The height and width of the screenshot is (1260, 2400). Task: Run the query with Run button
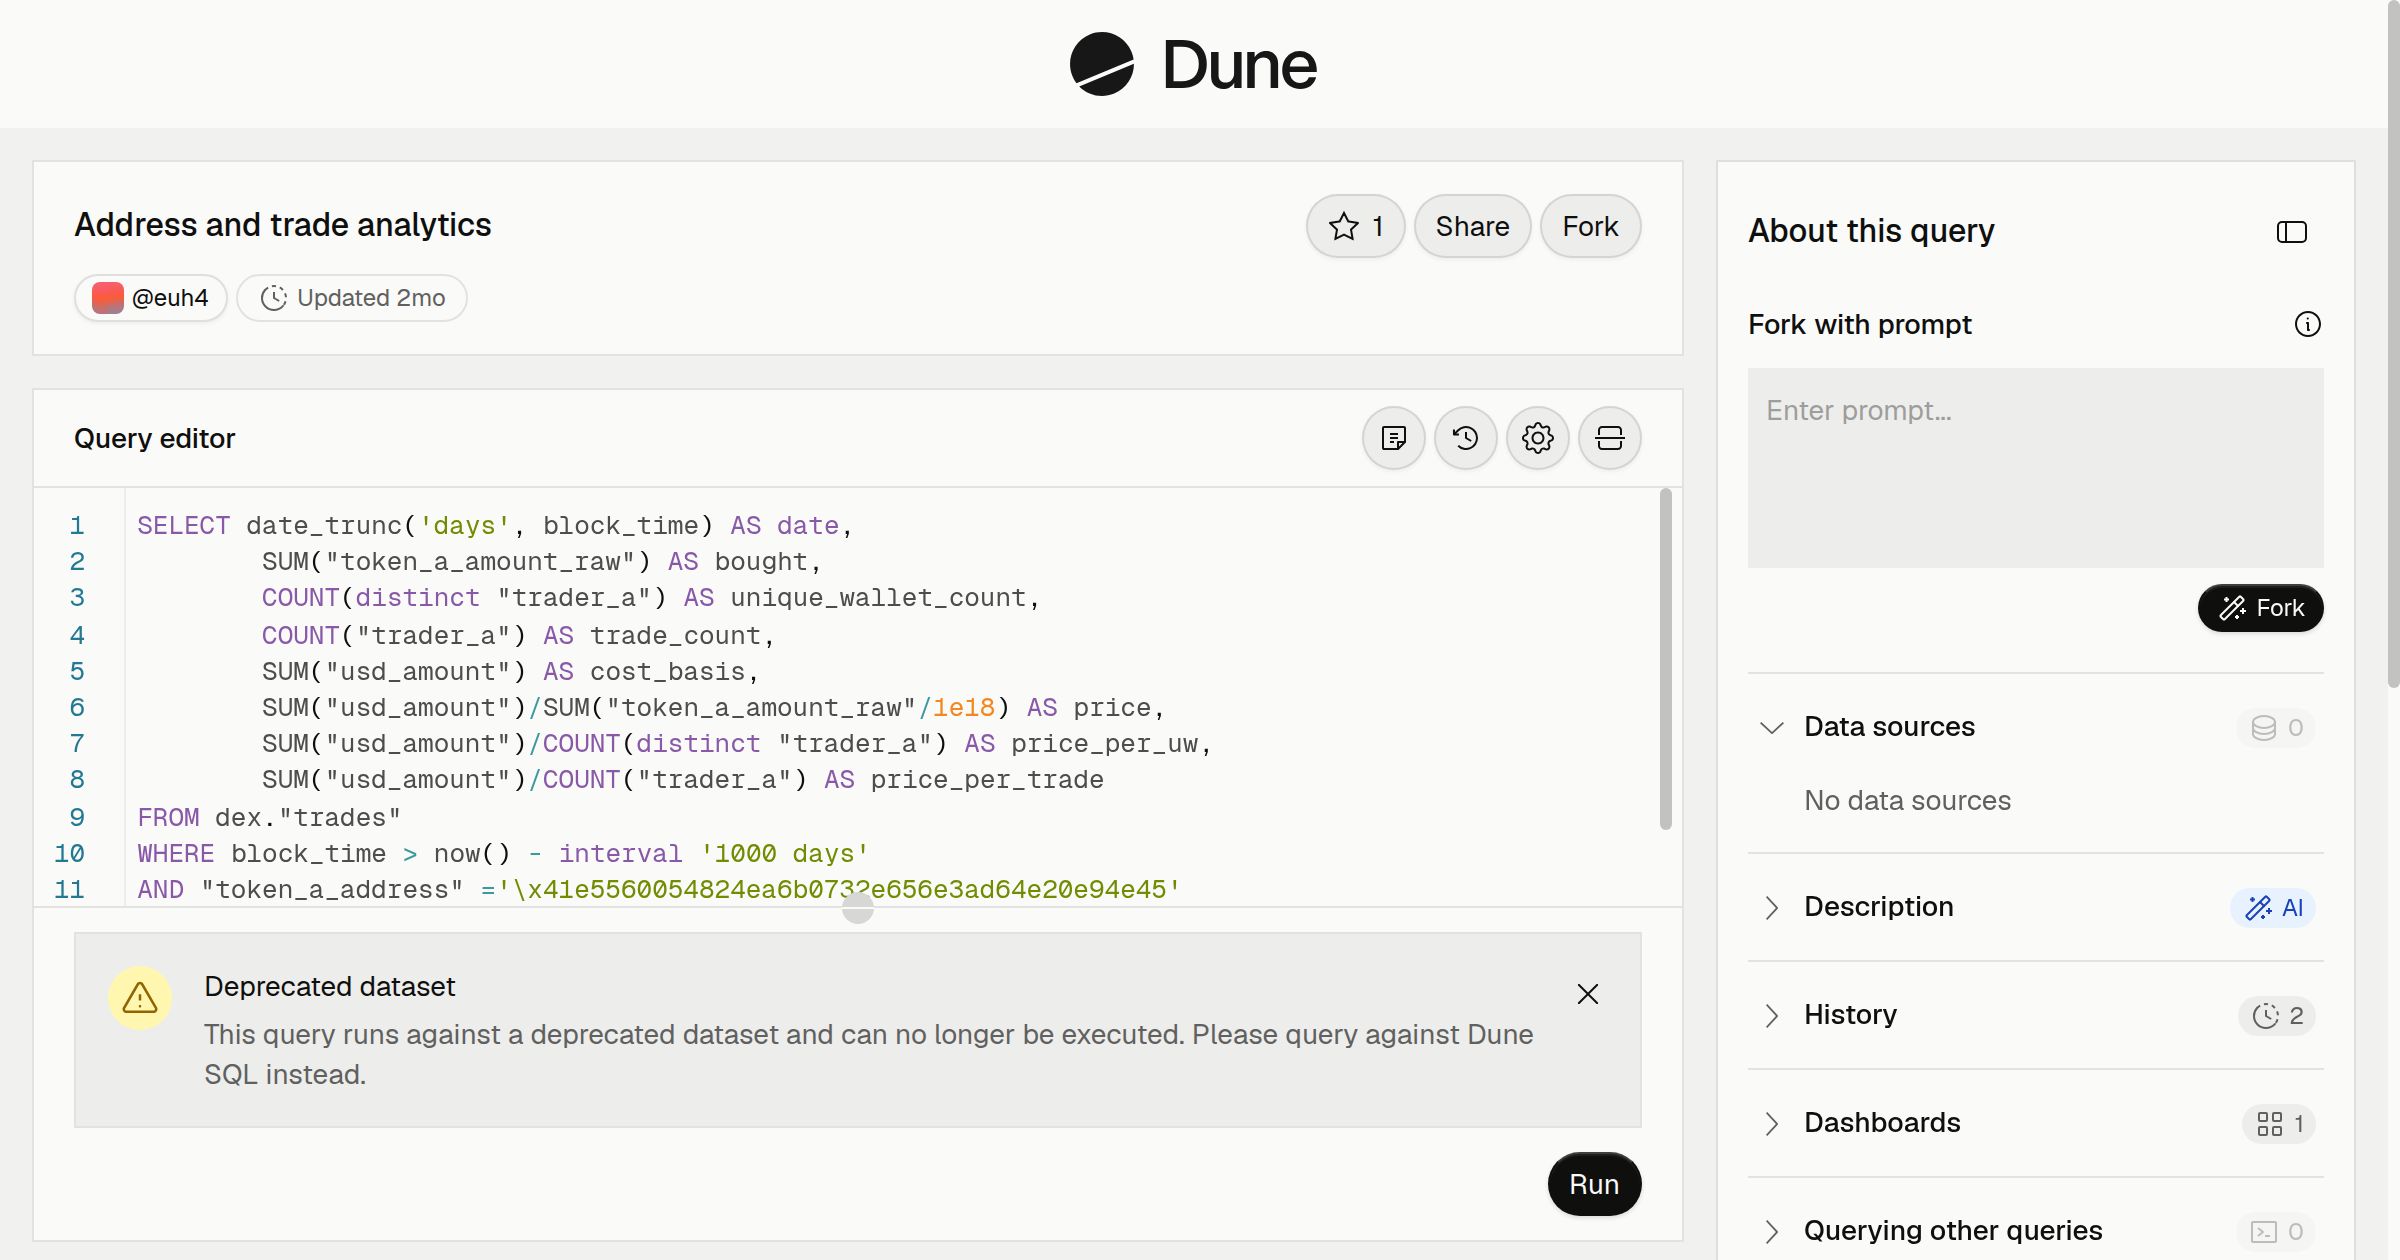(1594, 1184)
